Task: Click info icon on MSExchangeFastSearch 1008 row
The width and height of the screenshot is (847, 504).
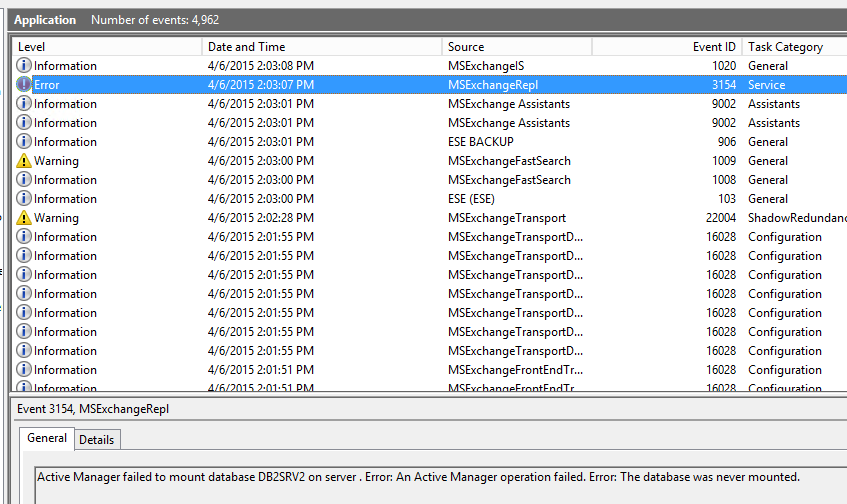Action: click(23, 179)
